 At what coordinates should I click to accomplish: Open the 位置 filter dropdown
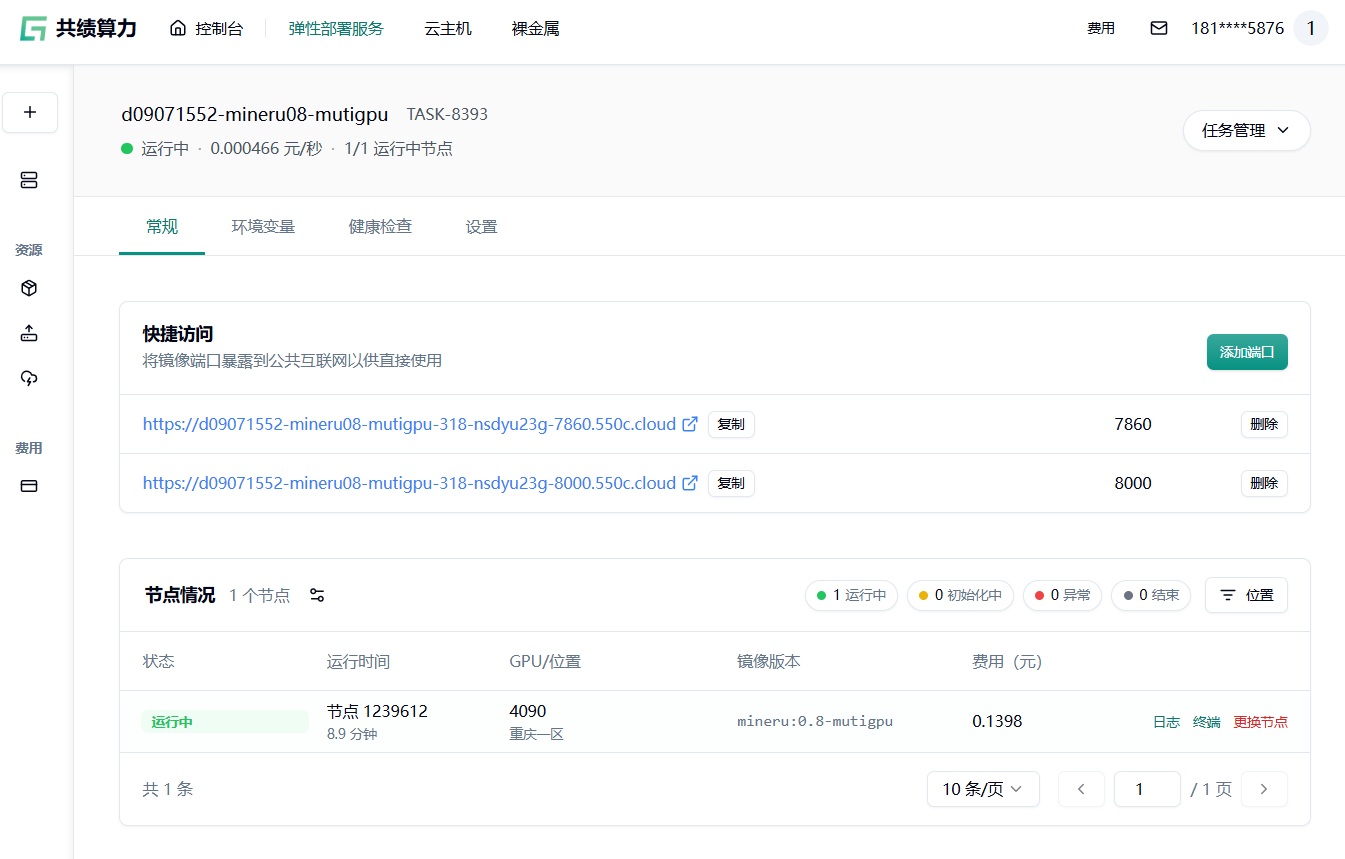[1246, 595]
